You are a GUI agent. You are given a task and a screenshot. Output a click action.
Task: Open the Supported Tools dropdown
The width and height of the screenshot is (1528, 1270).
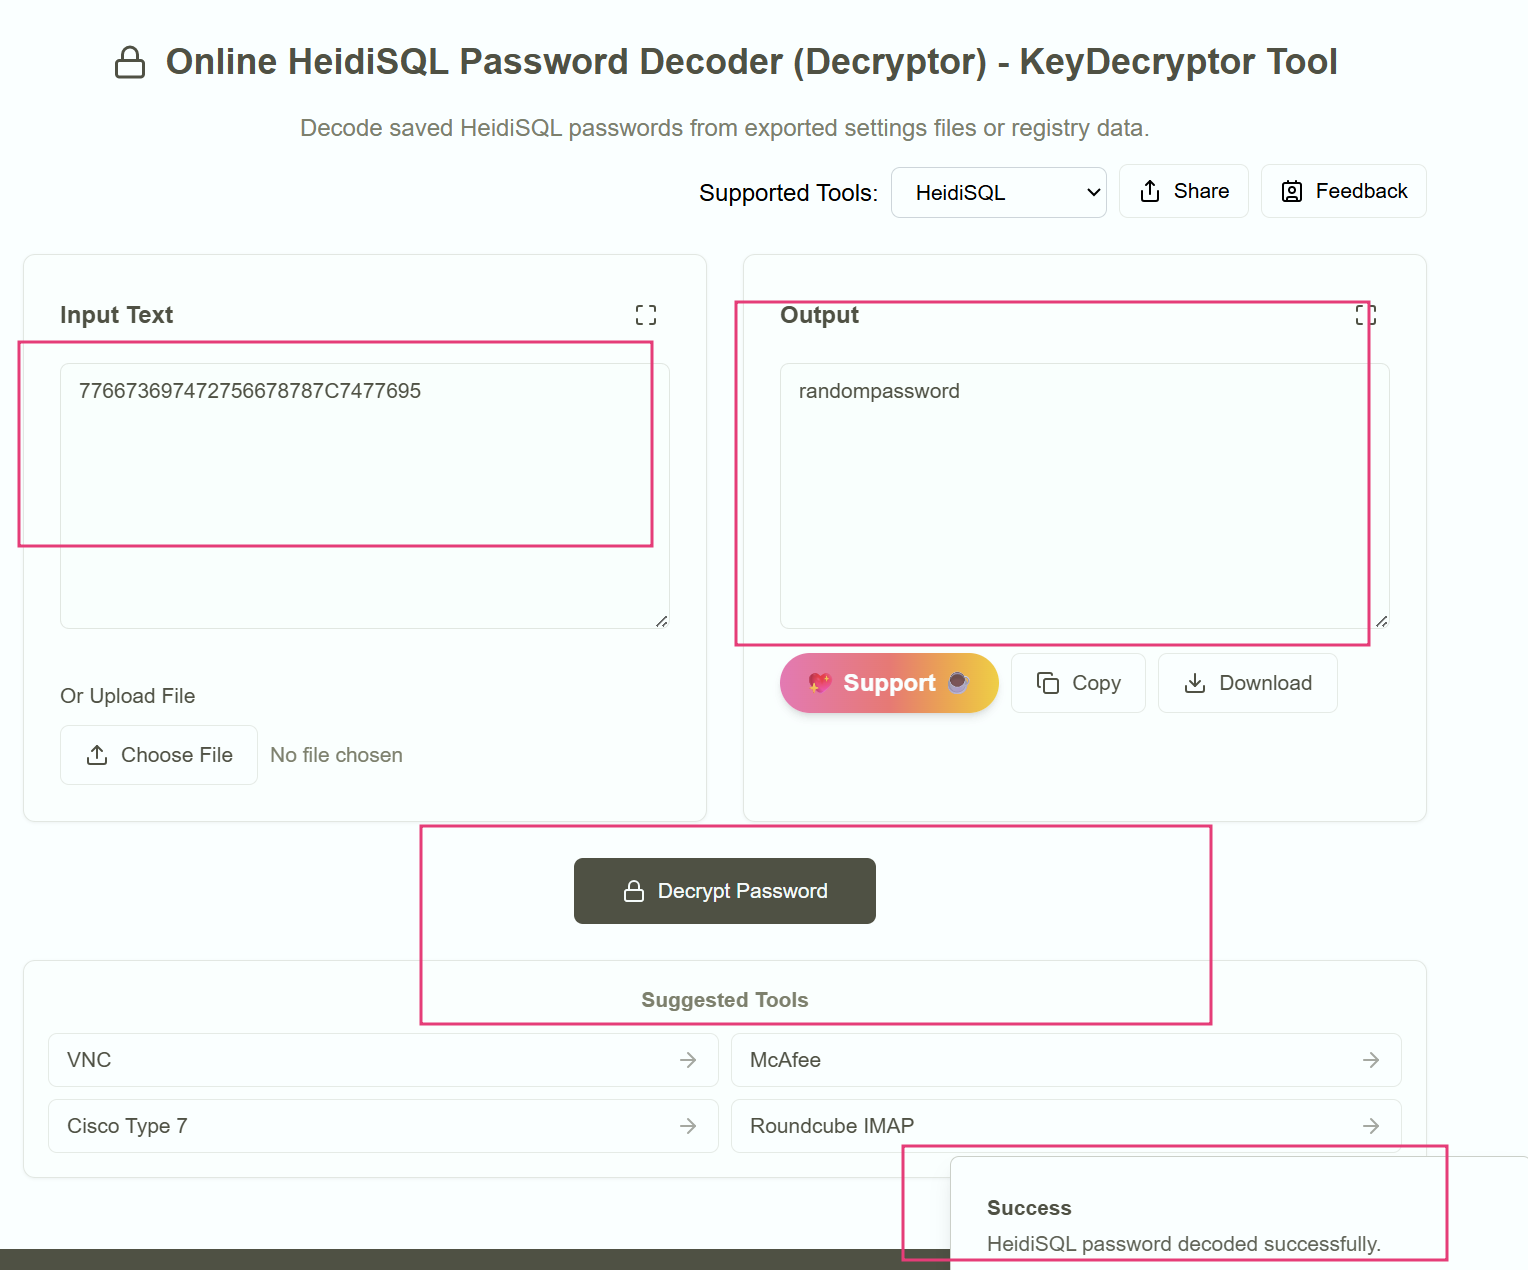coord(1090,192)
